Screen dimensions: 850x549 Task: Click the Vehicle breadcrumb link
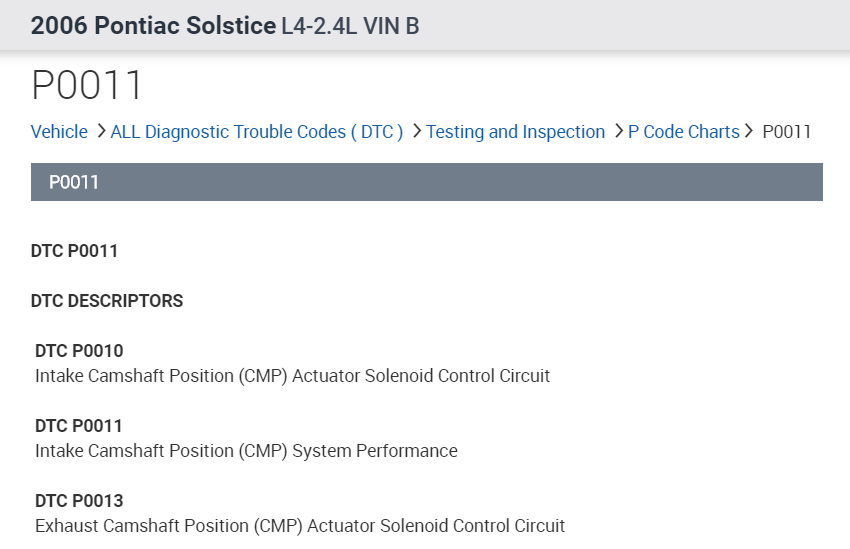coord(59,132)
